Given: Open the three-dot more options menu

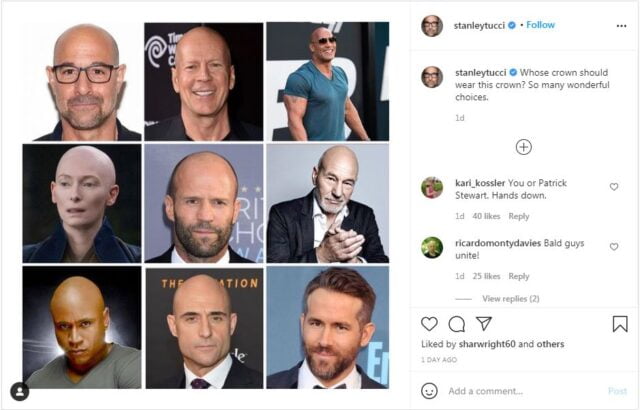Looking at the screenshot, I should [x=619, y=25].
